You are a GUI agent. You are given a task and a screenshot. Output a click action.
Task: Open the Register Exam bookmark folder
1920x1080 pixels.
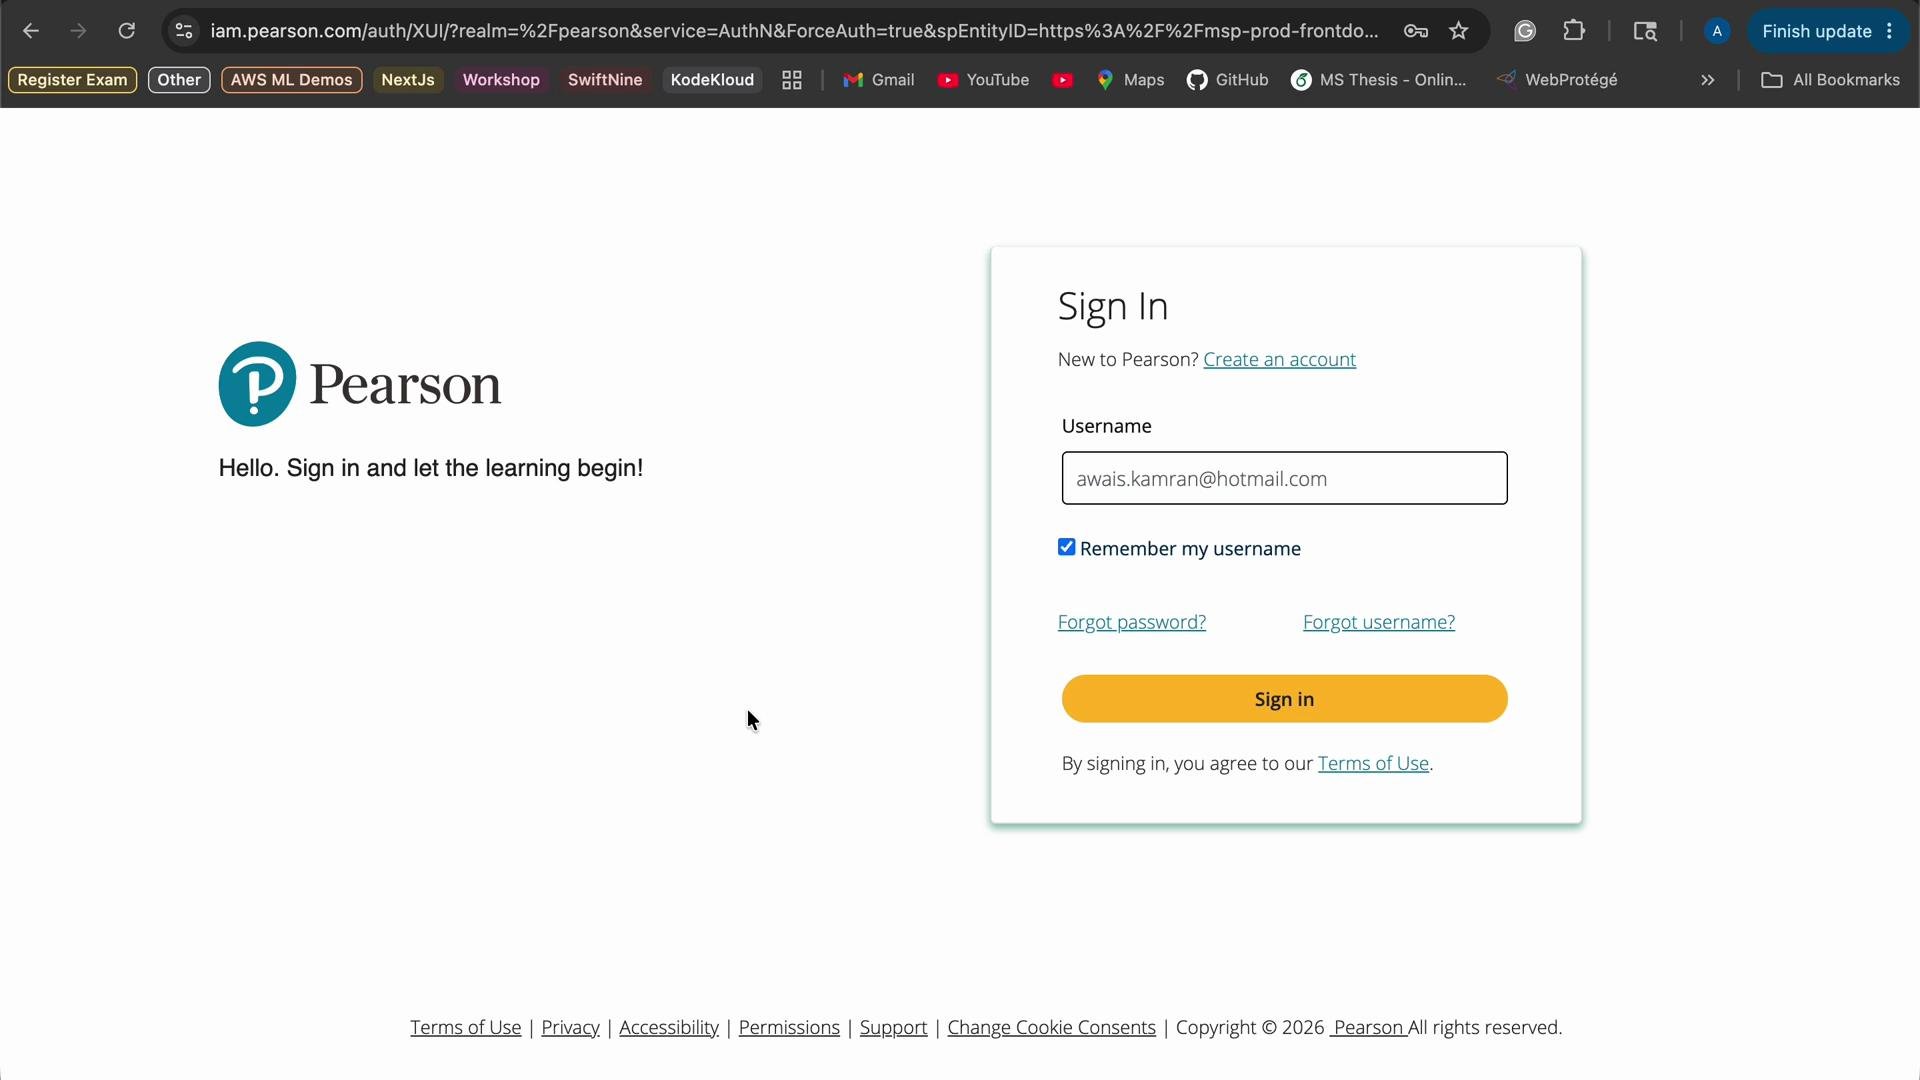pos(72,80)
